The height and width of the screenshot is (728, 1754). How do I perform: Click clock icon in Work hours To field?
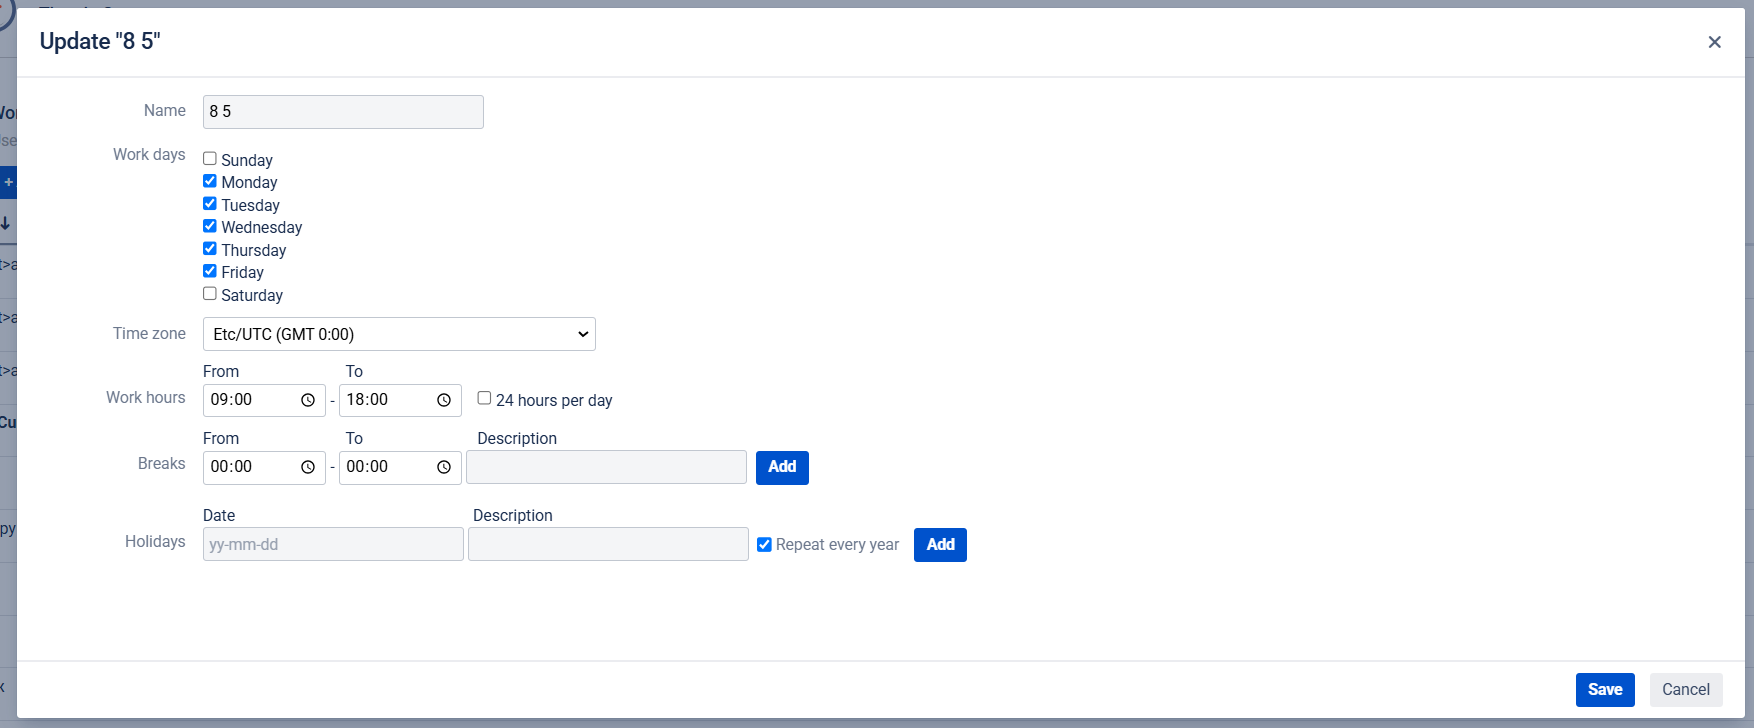(444, 400)
